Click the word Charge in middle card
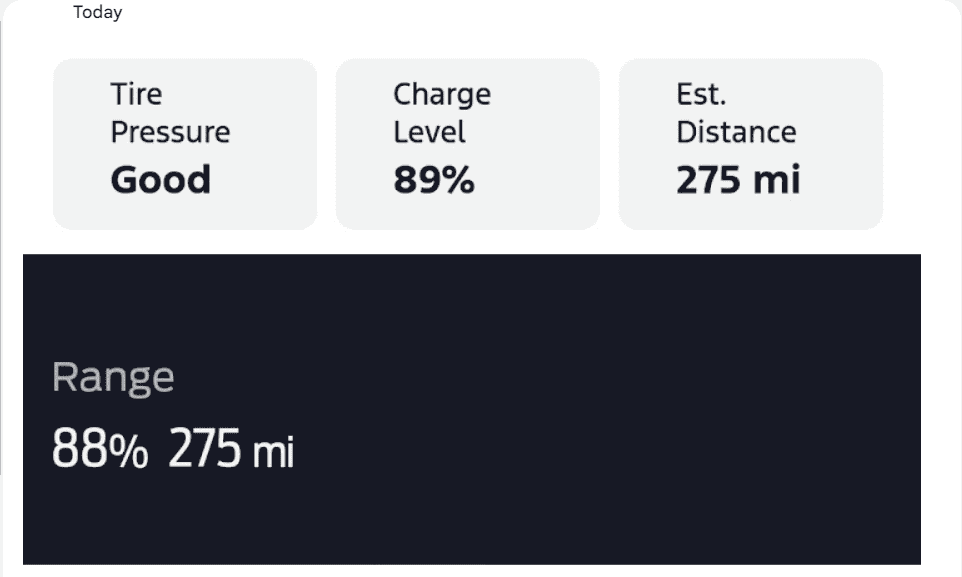Viewport: 962px width, 577px height. (x=441, y=94)
